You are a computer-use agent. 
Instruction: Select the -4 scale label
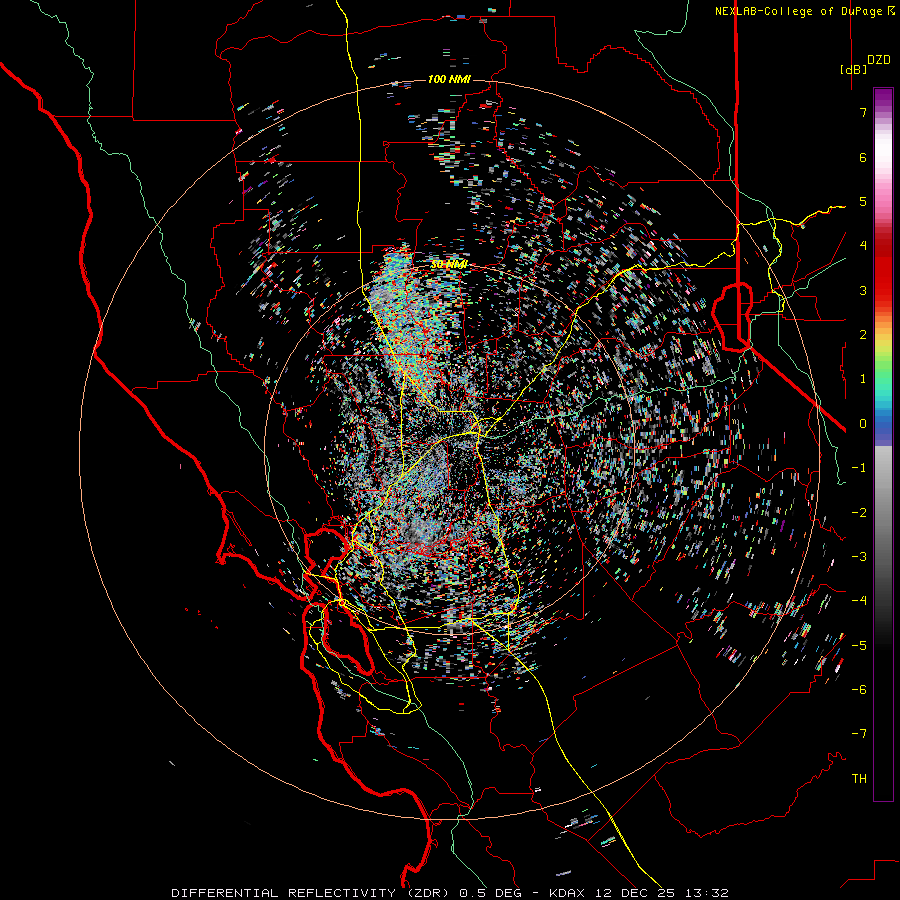click(859, 601)
